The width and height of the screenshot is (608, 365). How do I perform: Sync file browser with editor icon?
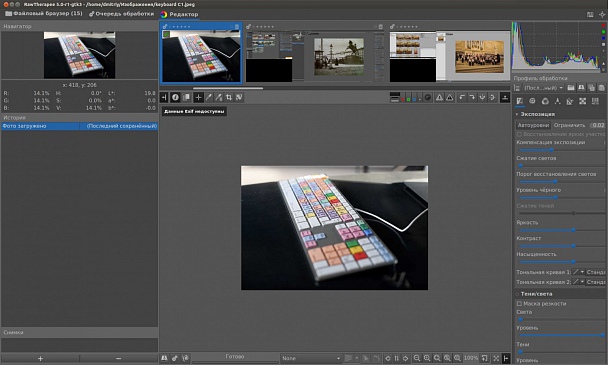[x=396, y=358]
